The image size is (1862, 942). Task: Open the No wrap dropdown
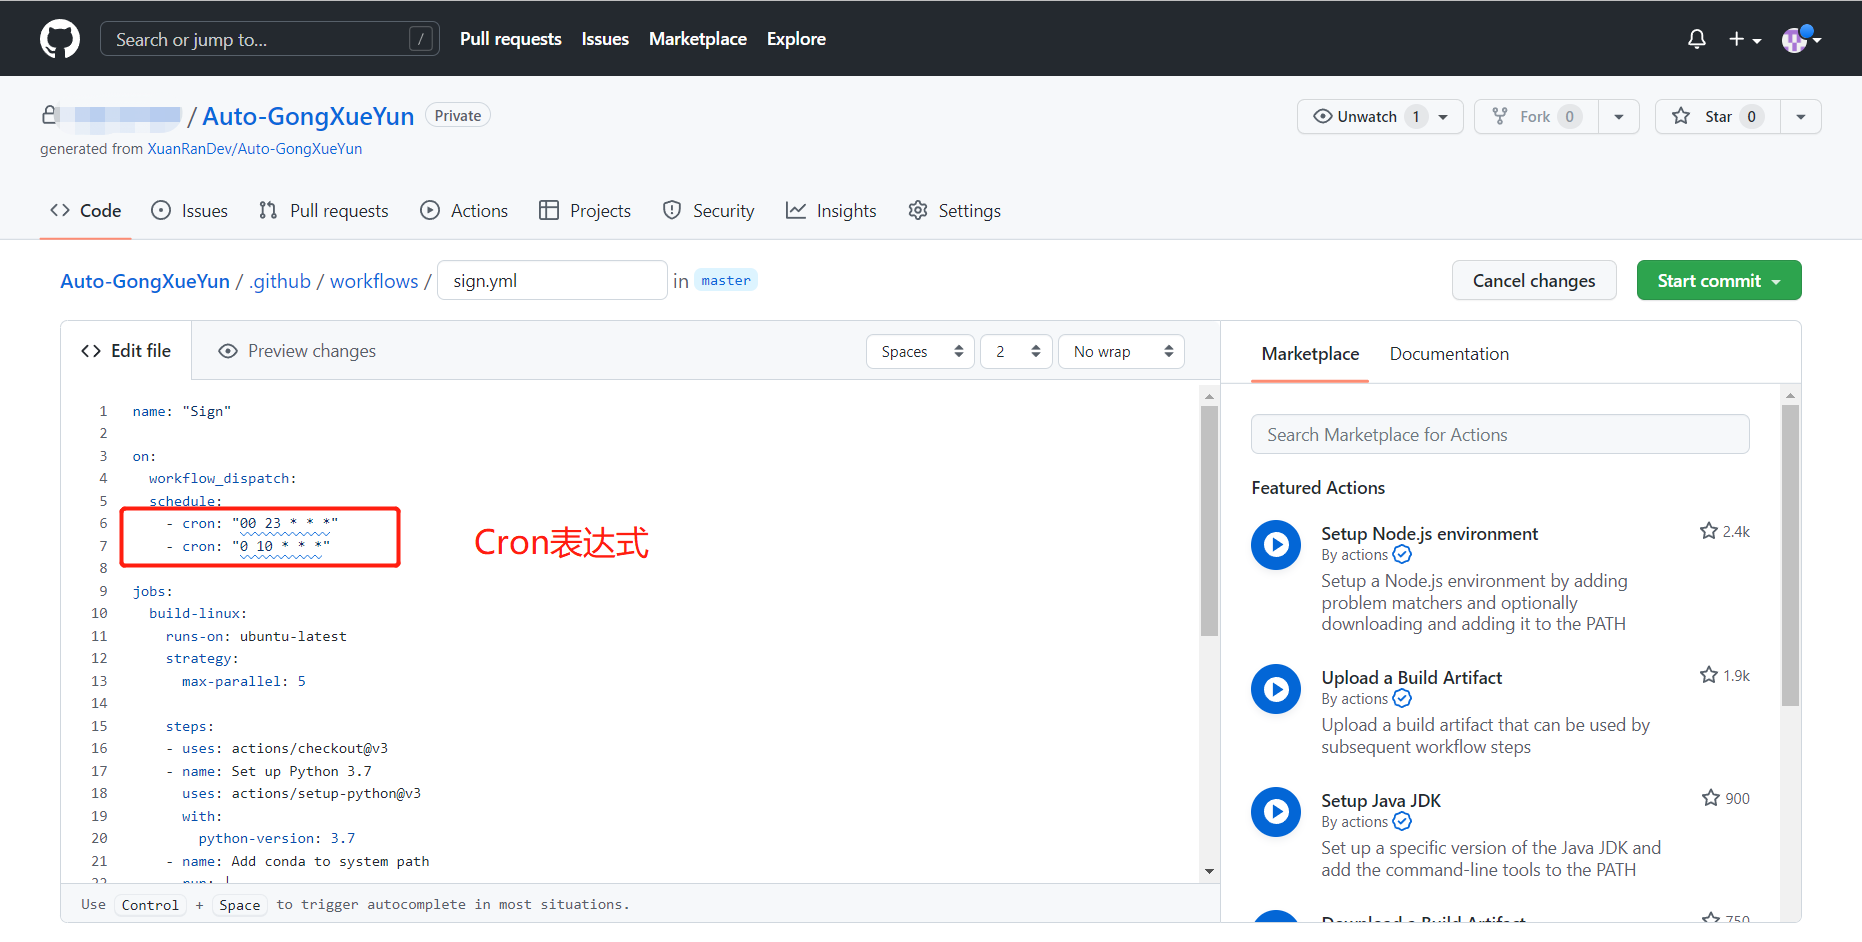1122,352
